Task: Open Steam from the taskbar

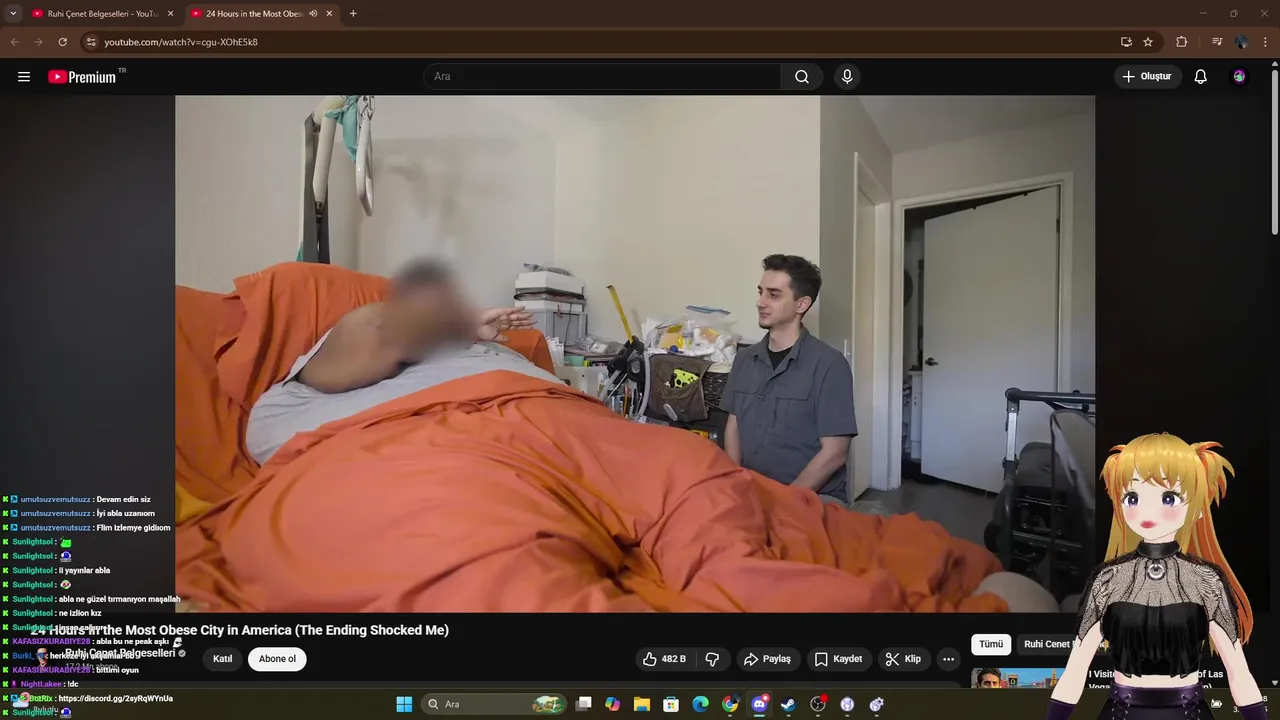Action: [x=788, y=704]
